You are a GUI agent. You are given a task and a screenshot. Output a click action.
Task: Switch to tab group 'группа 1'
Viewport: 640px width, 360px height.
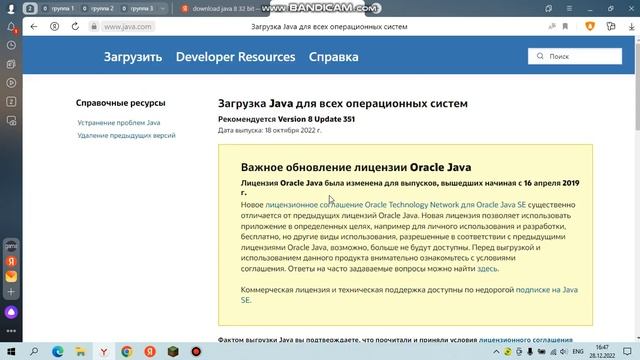pyautogui.click(x=59, y=8)
